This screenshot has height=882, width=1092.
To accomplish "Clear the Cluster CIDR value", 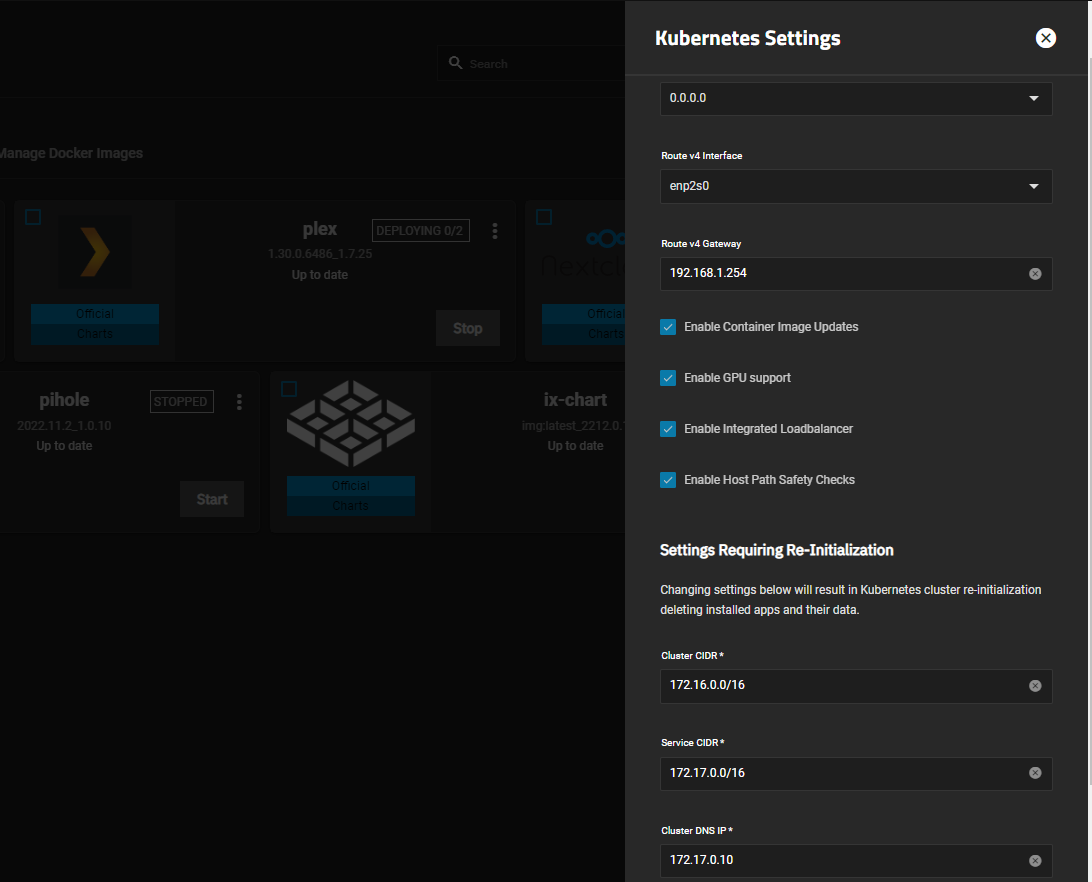I will (1035, 686).
